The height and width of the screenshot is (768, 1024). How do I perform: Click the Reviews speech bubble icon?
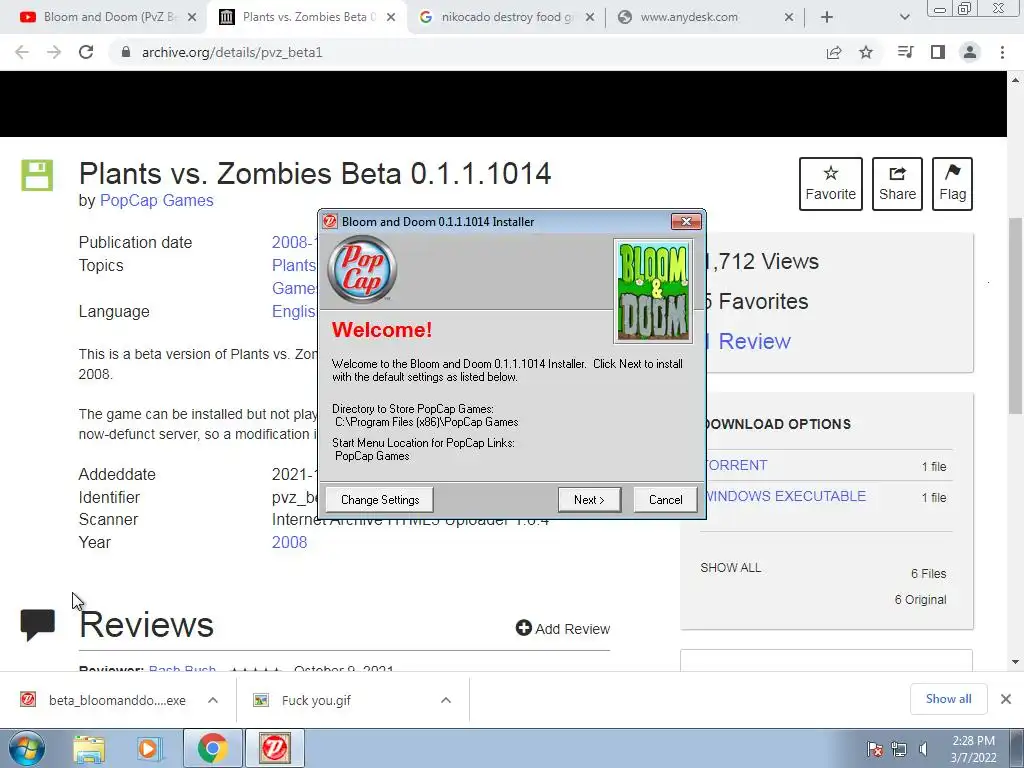(x=37, y=625)
